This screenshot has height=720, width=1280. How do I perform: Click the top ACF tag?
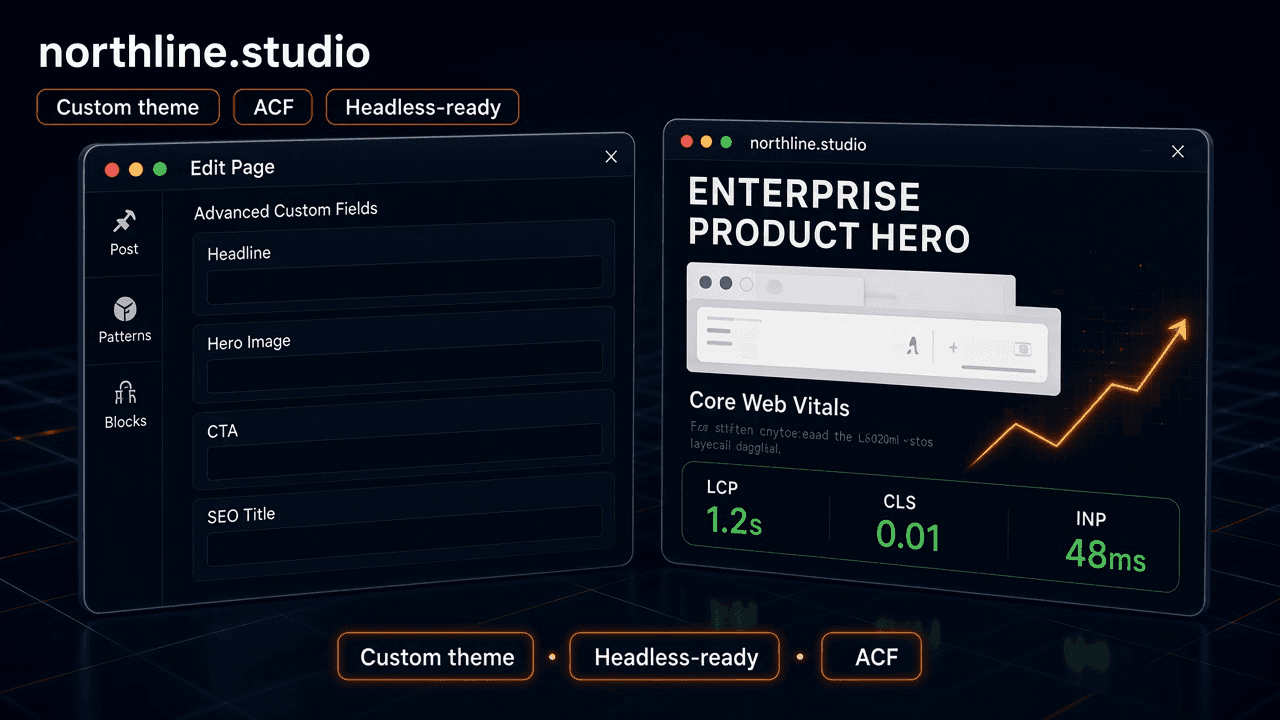pos(273,107)
